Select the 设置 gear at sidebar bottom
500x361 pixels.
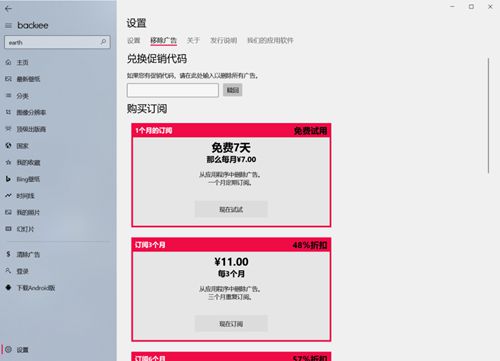click(8, 349)
